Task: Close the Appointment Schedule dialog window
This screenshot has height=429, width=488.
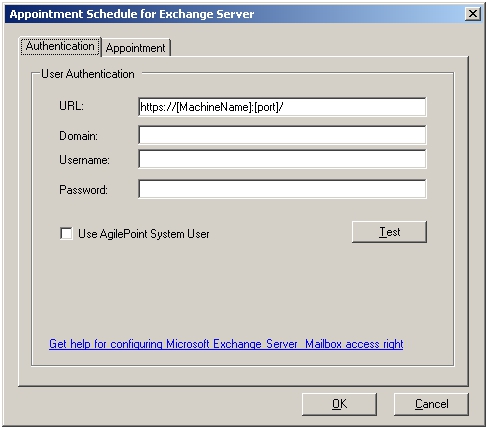Action: coord(473,14)
